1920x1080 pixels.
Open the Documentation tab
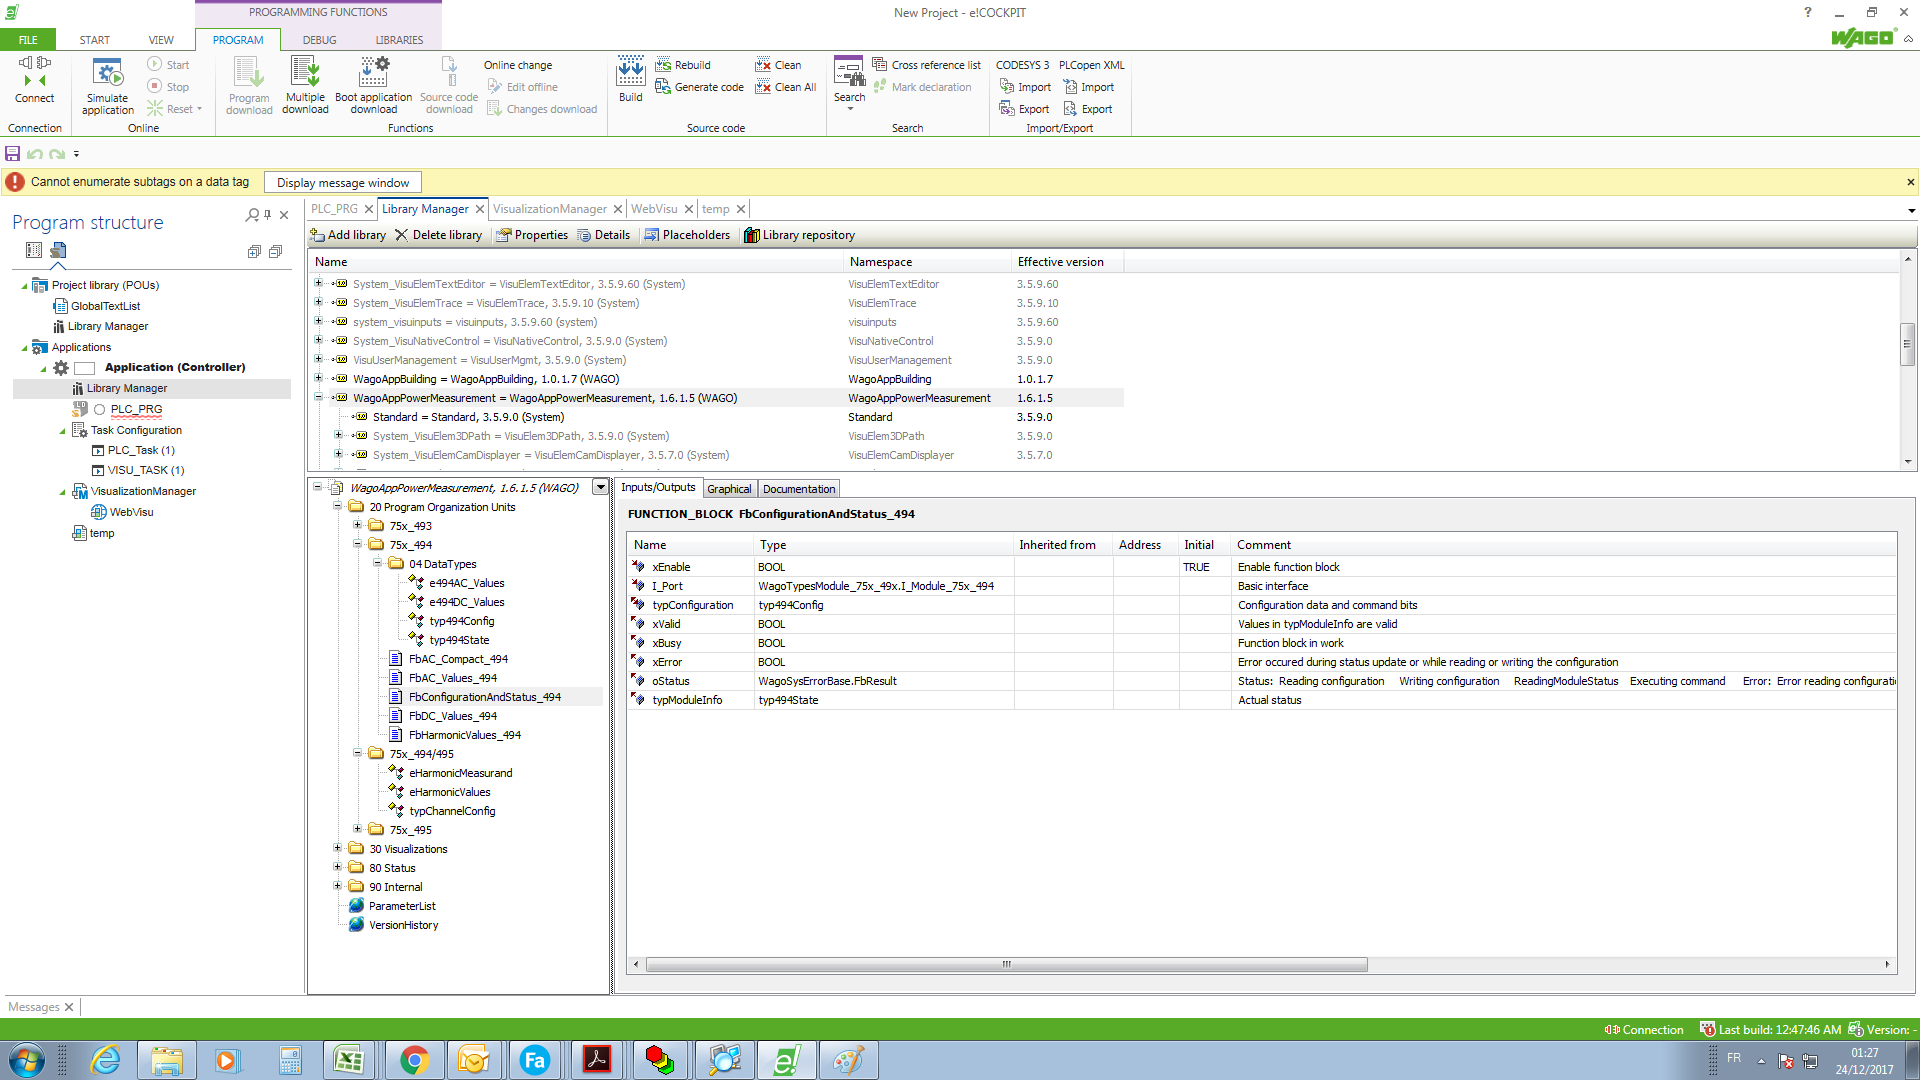[x=798, y=489]
